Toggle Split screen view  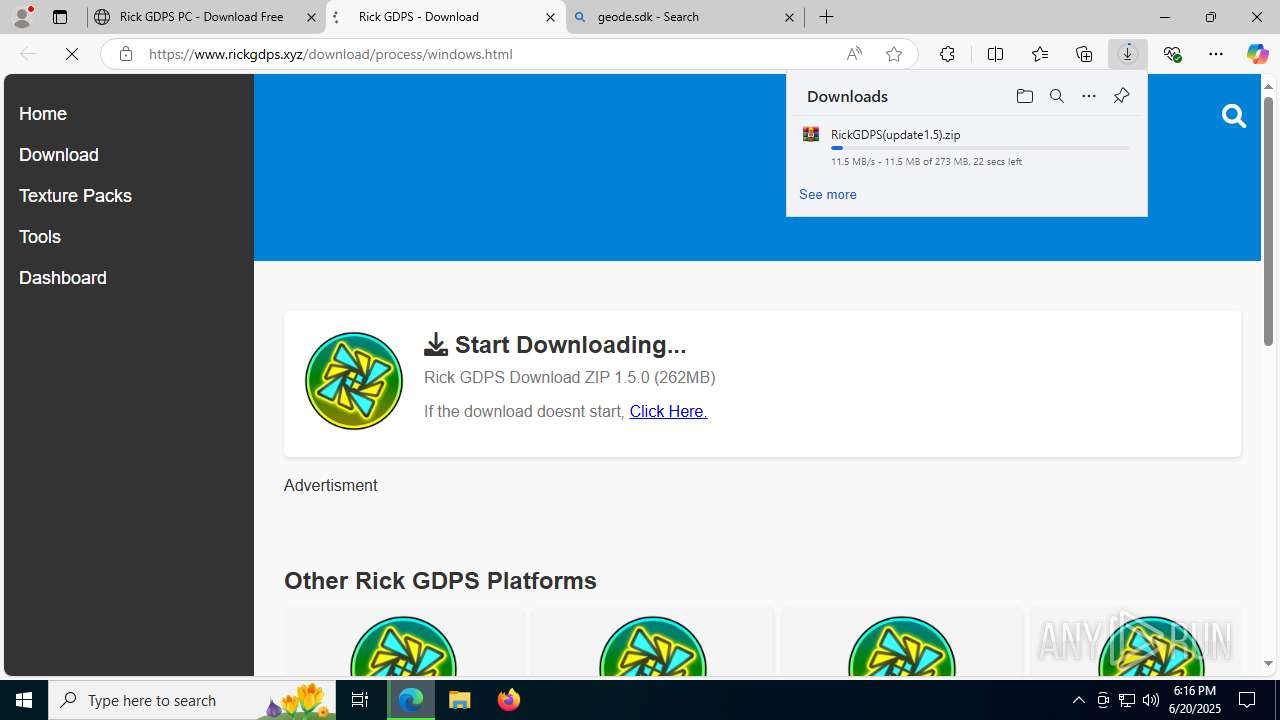pyautogui.click(x=995, y=54)
